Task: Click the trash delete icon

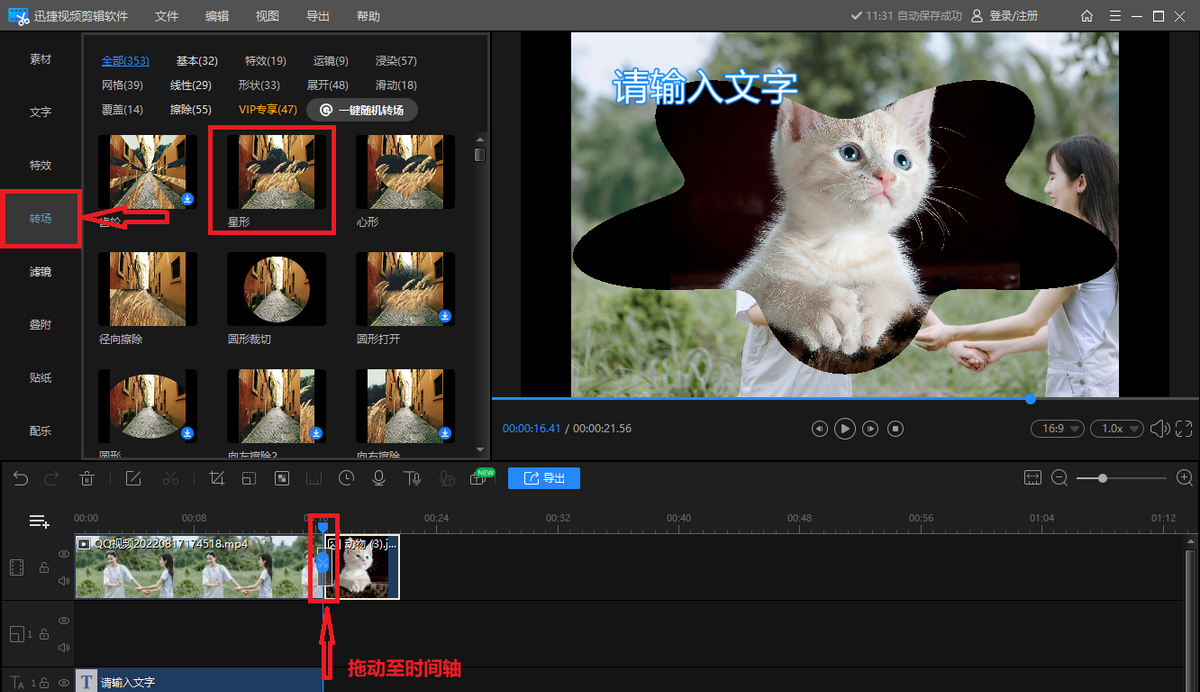Action: [x=87, y=479]
